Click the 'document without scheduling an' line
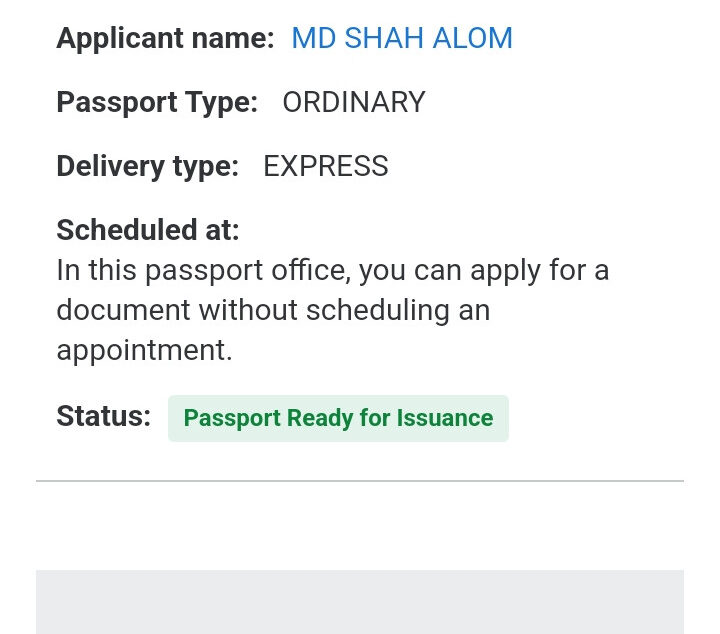The image size is (720, 634). click(x=273, y=310)
